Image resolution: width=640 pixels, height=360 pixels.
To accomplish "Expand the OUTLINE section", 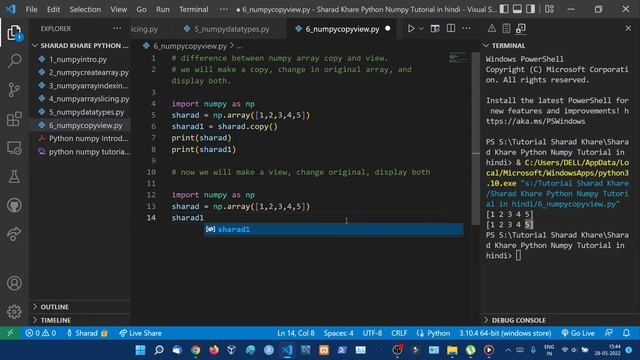I will [x=81, y=307].
